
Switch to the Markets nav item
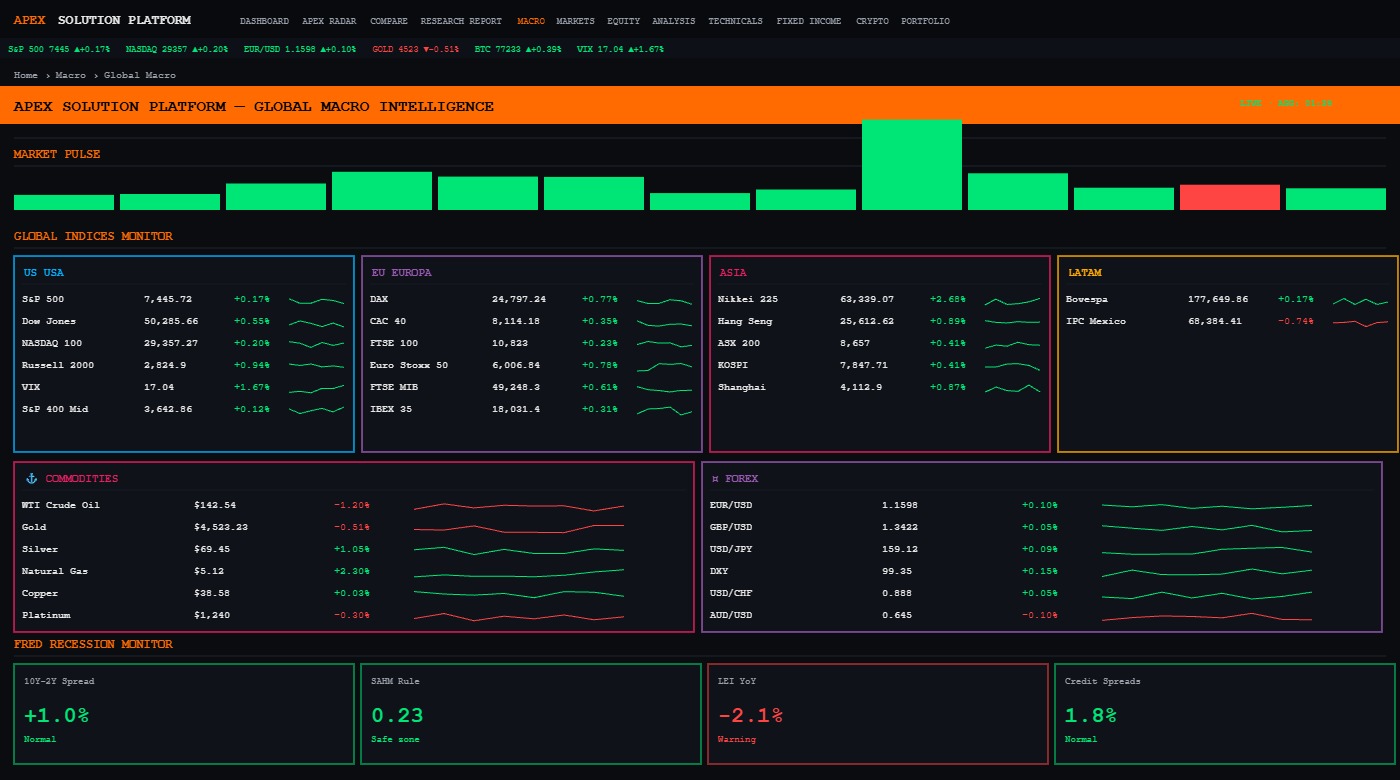[x=575, y=21]
